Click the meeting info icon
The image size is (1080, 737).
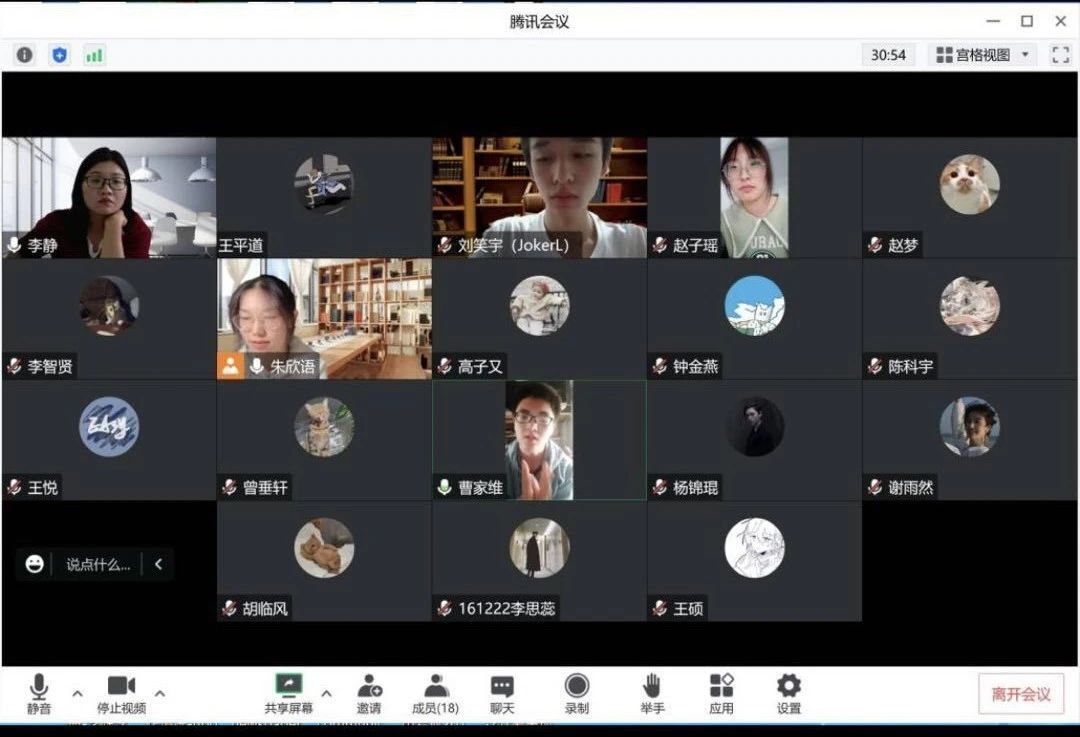pos(25,55)
